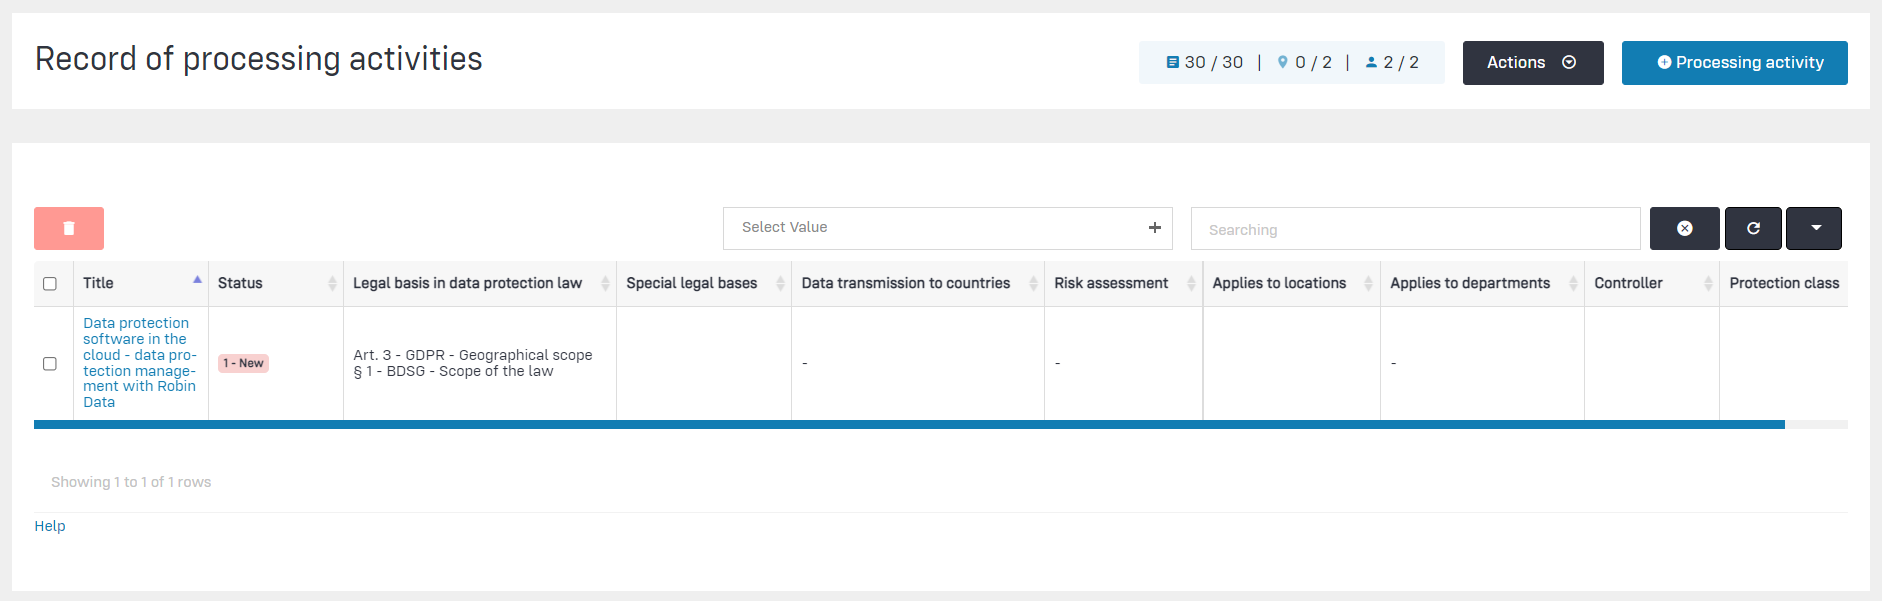This screenshot has height=601, width=1882.
Task: Click the clear search X button
Action: (1684, 228)
